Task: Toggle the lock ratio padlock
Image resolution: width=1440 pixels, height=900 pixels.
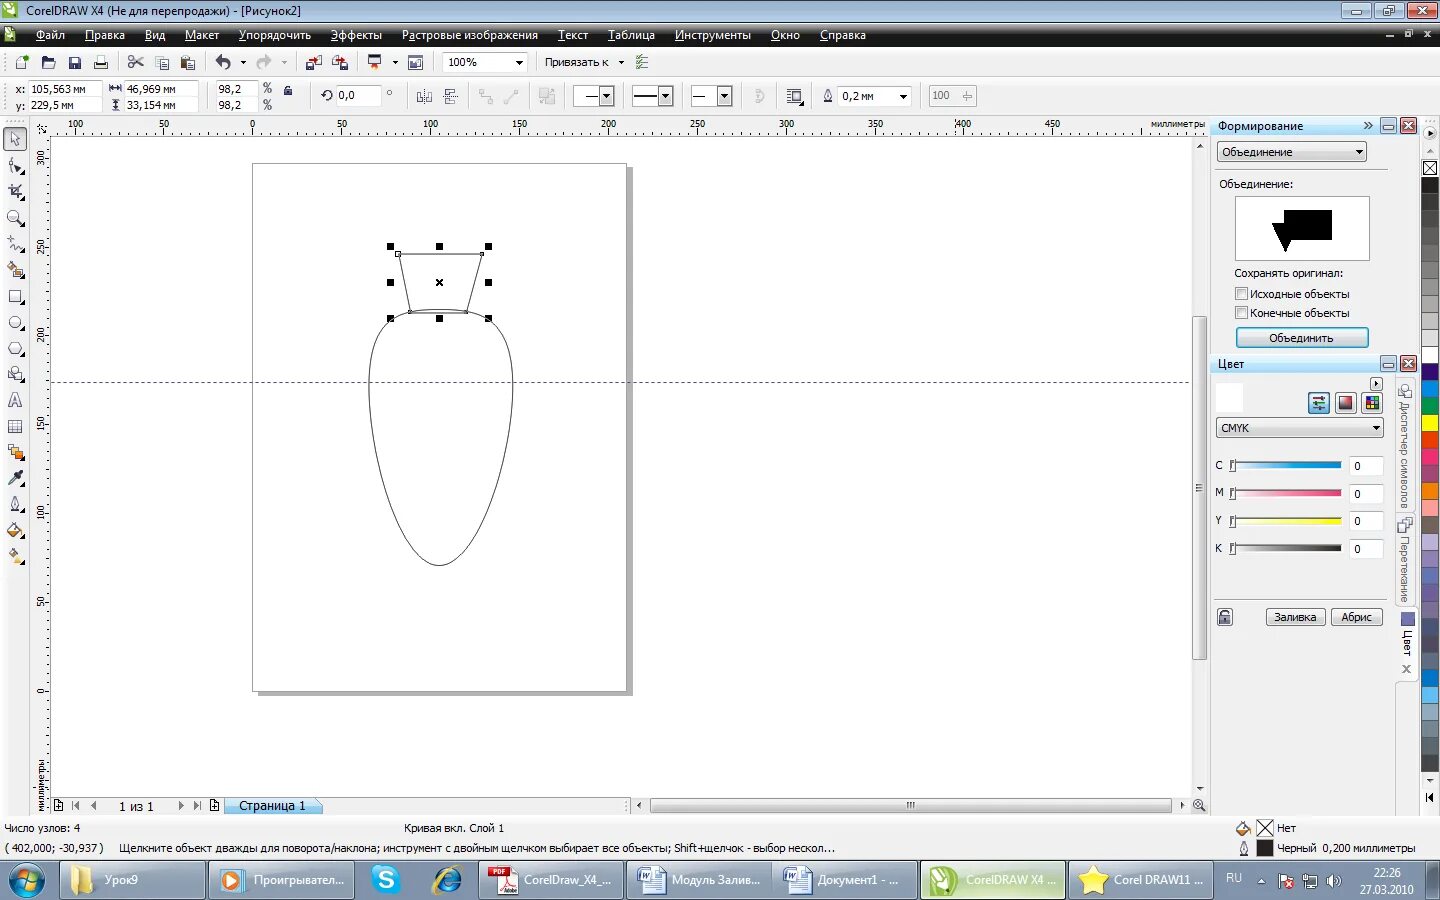Action: (x=288, y=90)
